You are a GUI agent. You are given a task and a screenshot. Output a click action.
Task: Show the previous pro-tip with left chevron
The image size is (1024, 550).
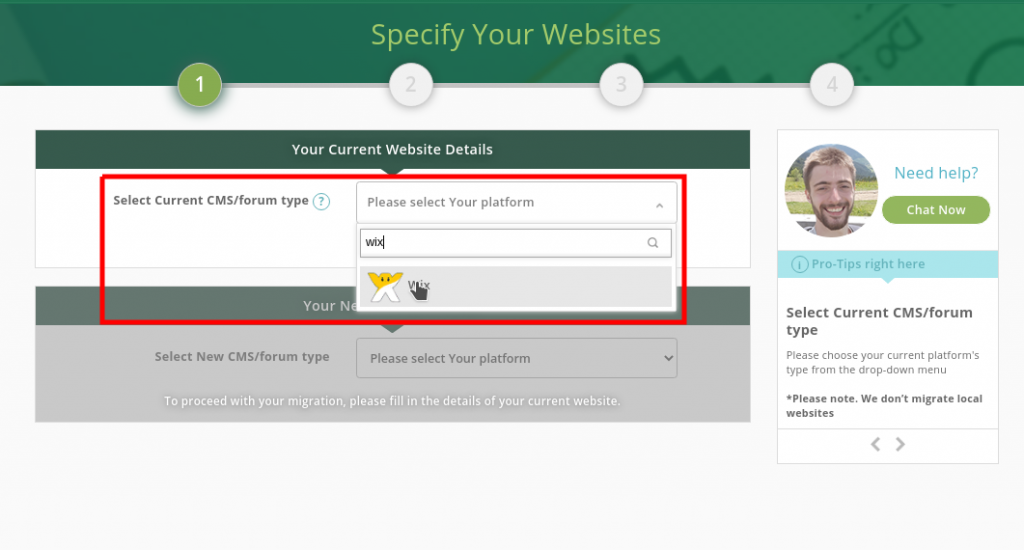coord(875,444)
